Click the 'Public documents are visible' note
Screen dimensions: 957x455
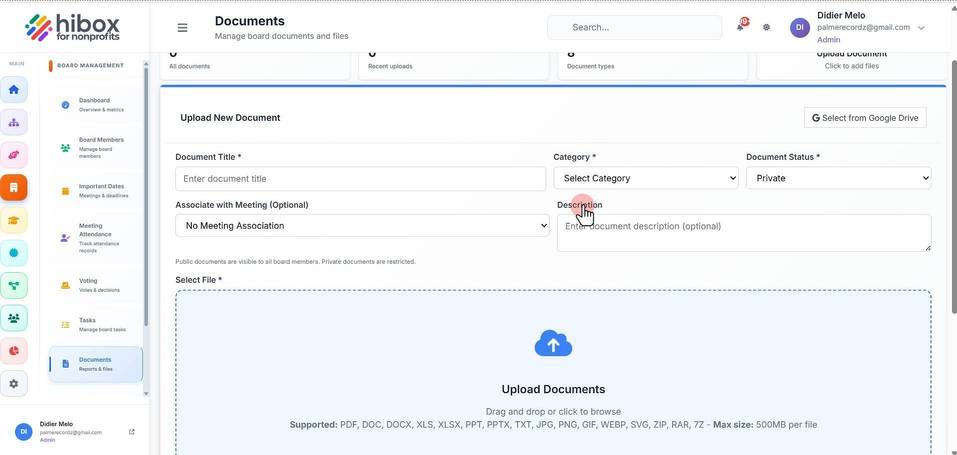tap(295, 261)
